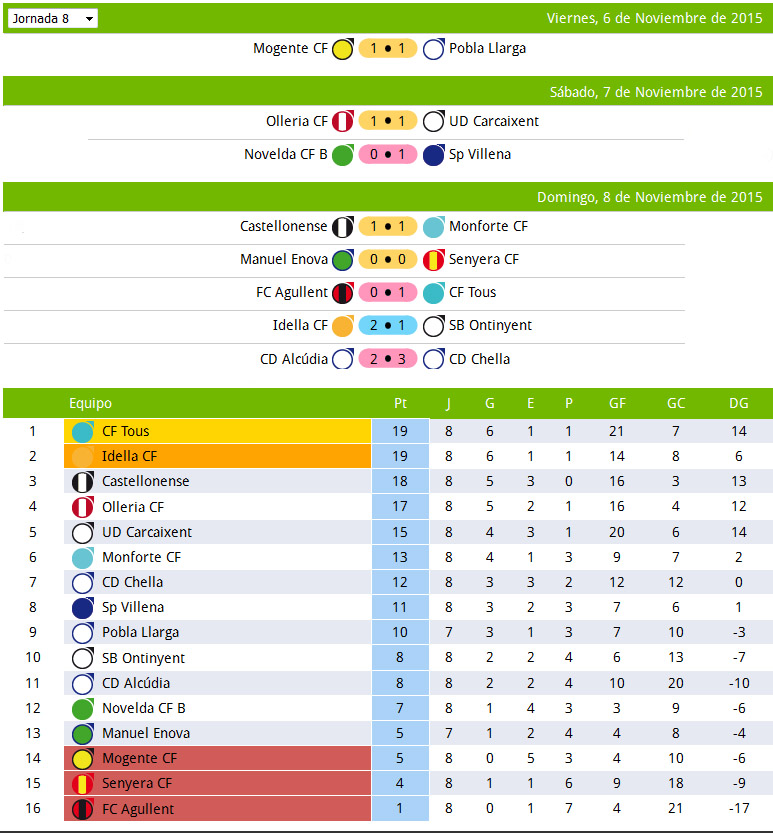The height and width of the screenshot is (833, 773).
Task: Click Senyera CF striped crest in fixtures
Action: click(x=433, y=260)
